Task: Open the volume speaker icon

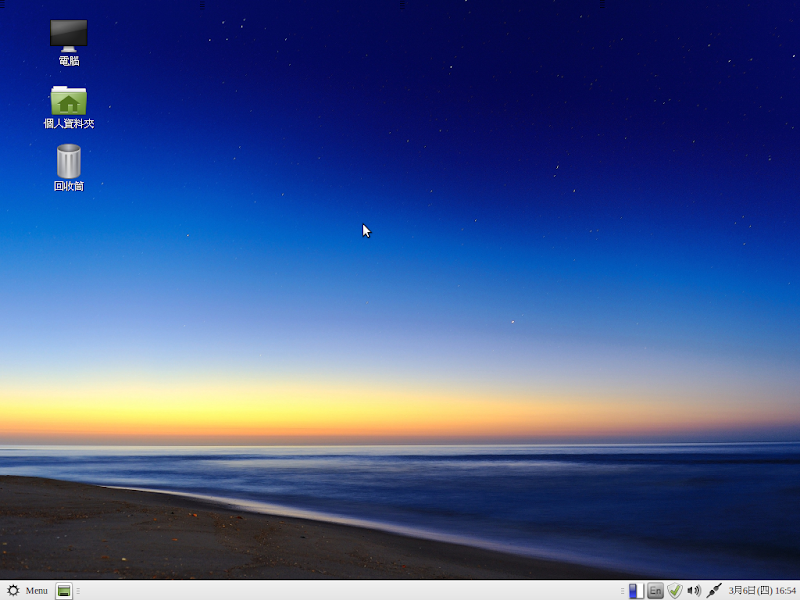Action: click(x=694, y=591)
